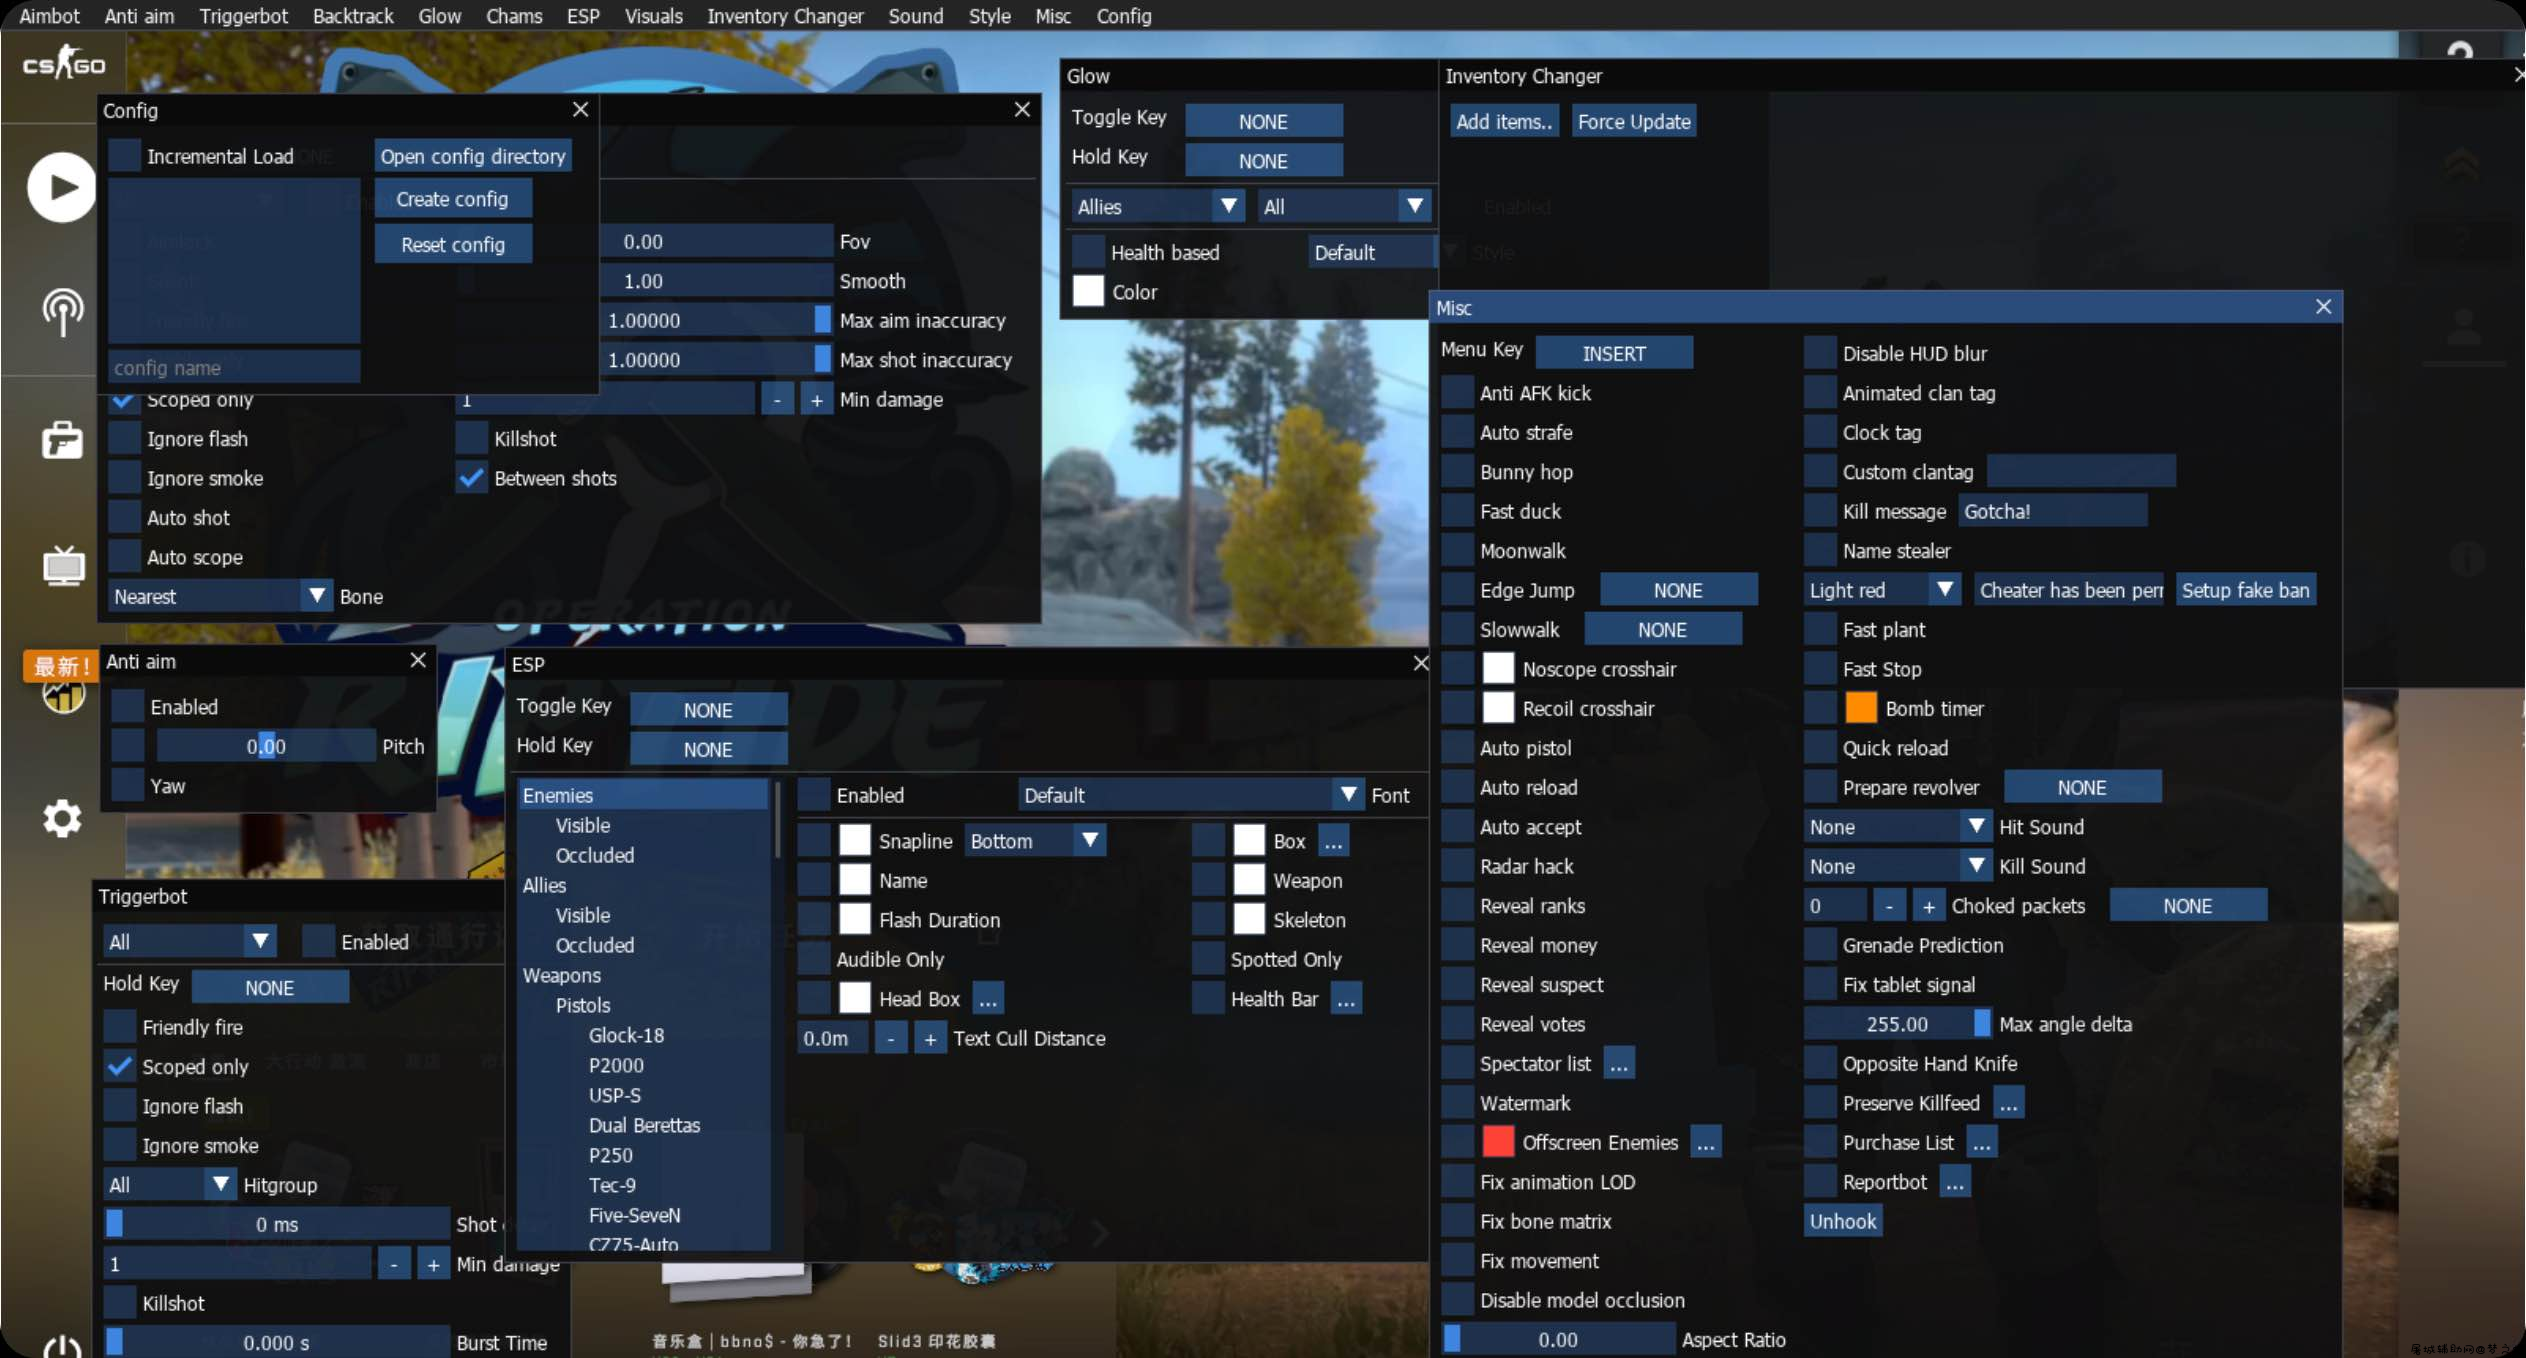2526x1358 pixels.
Task: Click the CS:GO play button icon
Action: pos(61,187)
